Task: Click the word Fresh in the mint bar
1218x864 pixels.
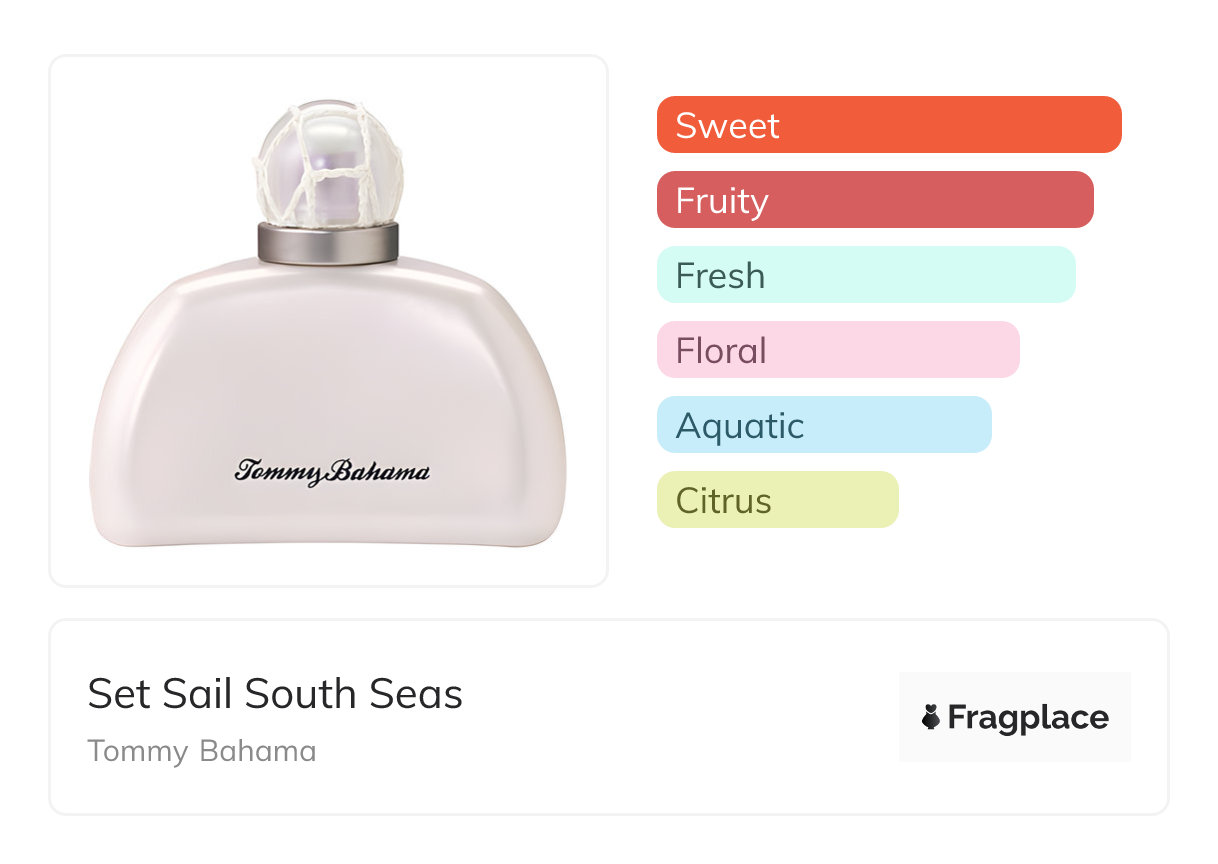Action: click(x=720, y=276)
